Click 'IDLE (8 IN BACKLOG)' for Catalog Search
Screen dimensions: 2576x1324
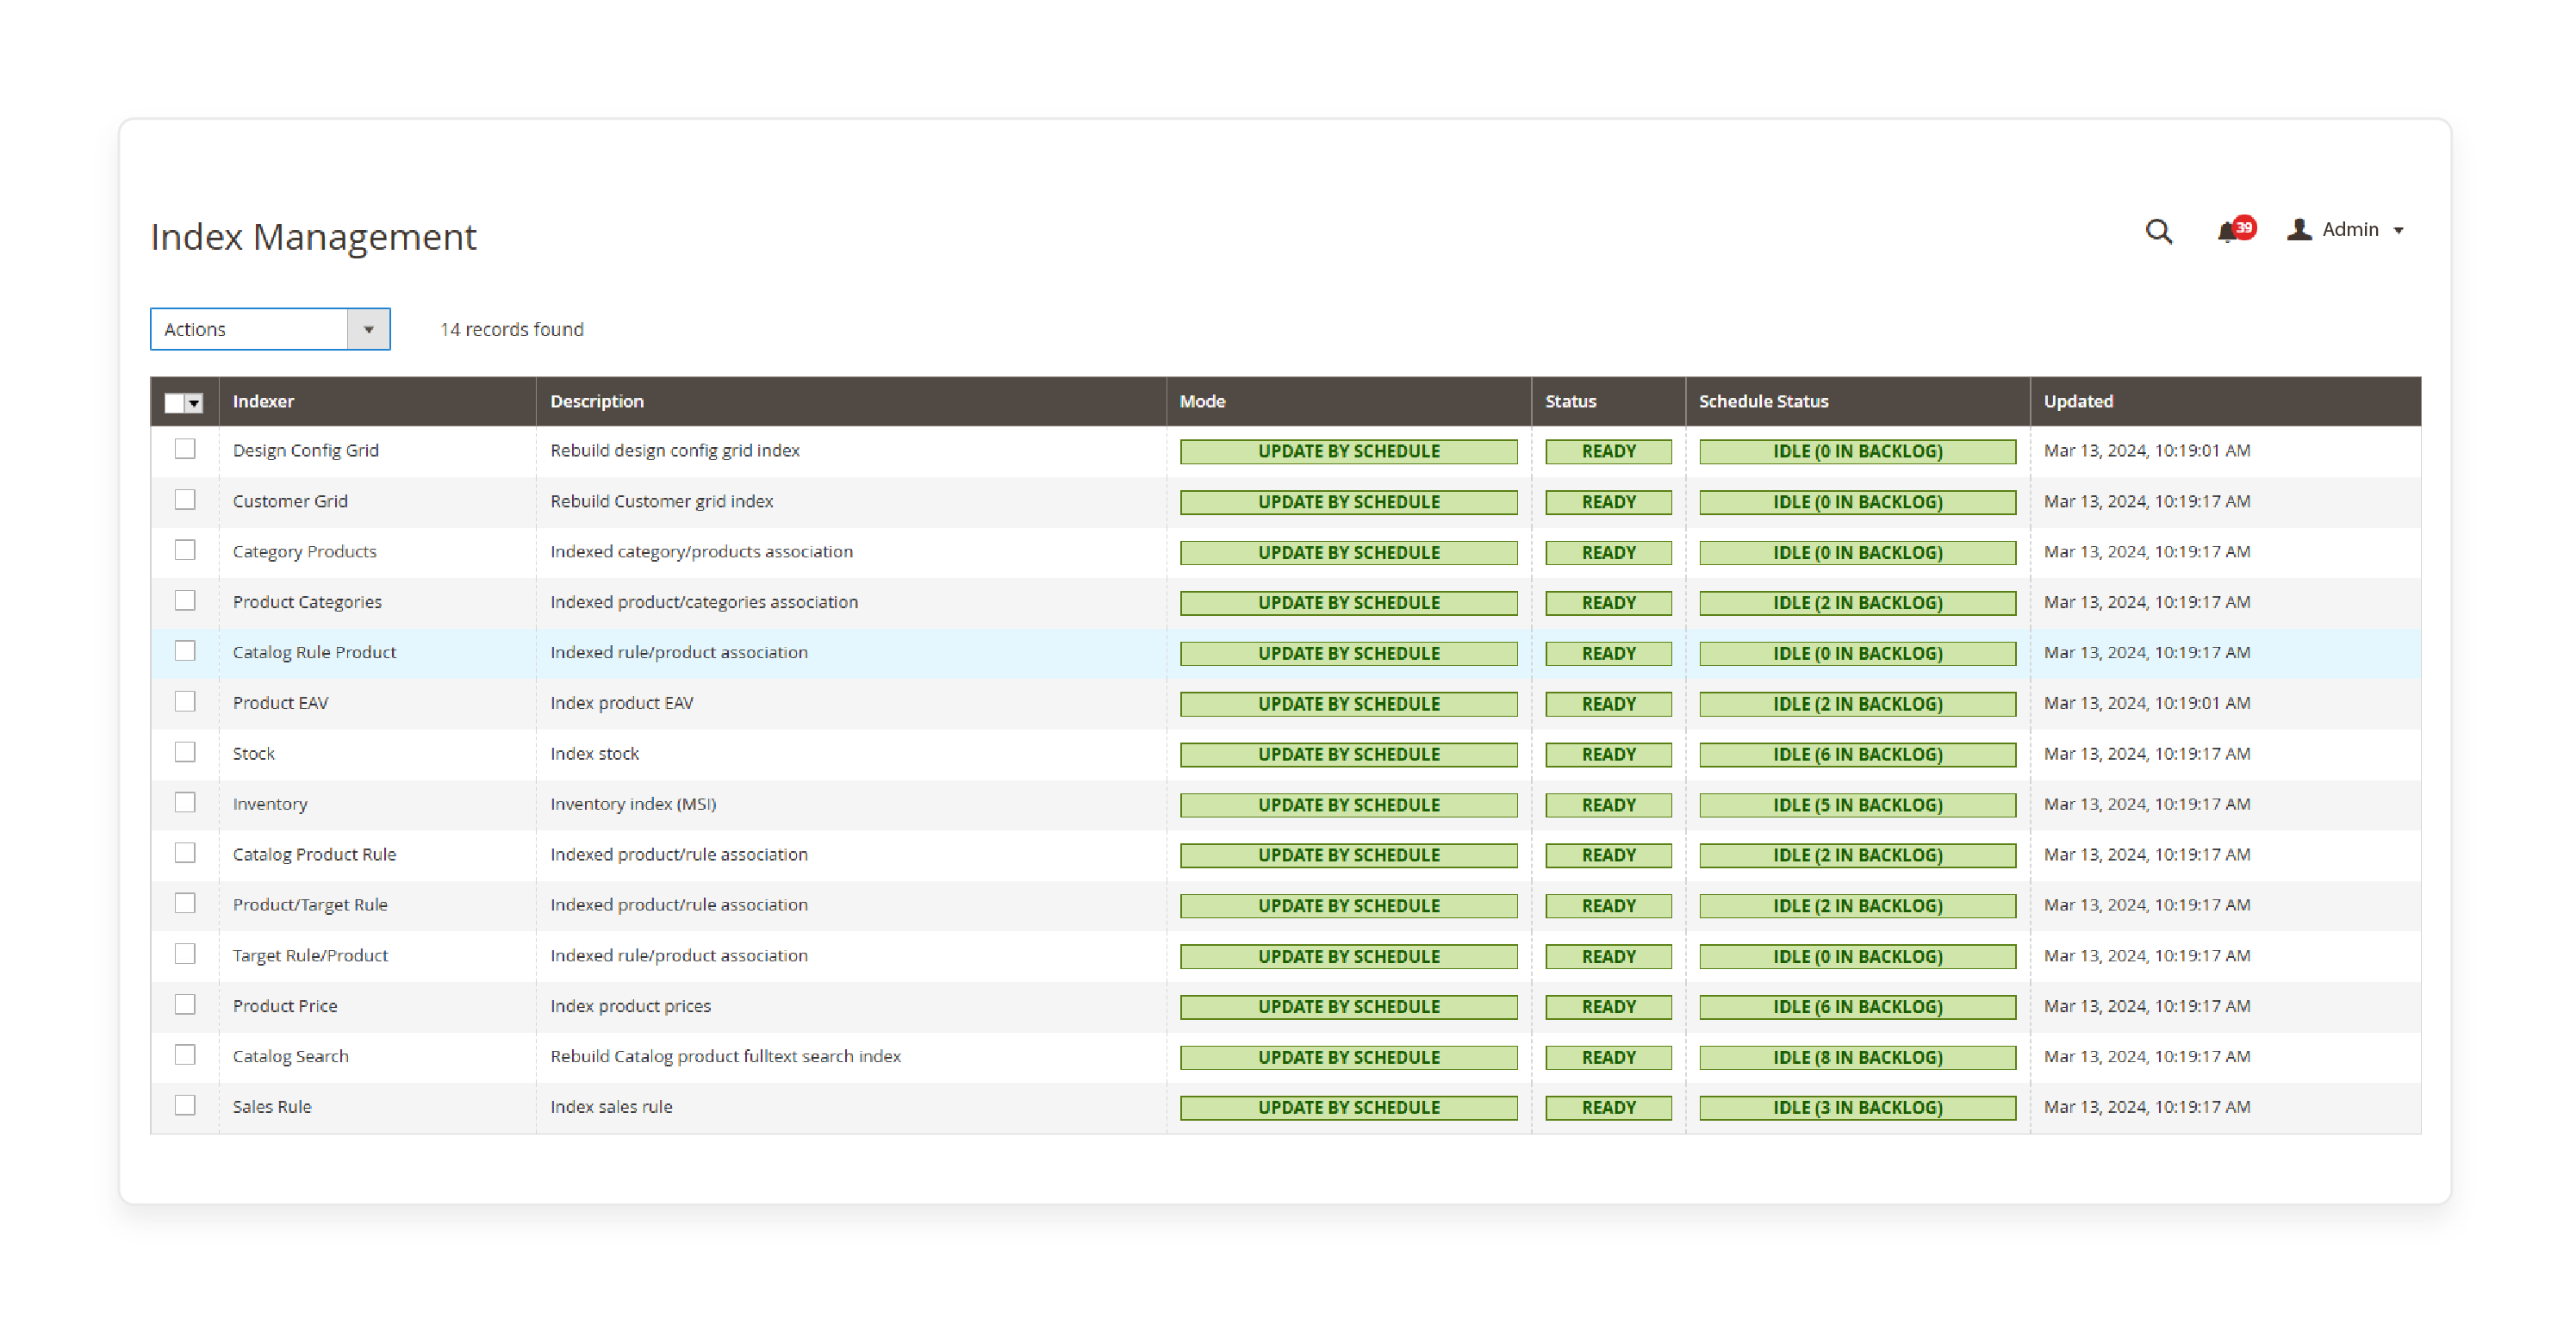(x=1857, y=1058)
